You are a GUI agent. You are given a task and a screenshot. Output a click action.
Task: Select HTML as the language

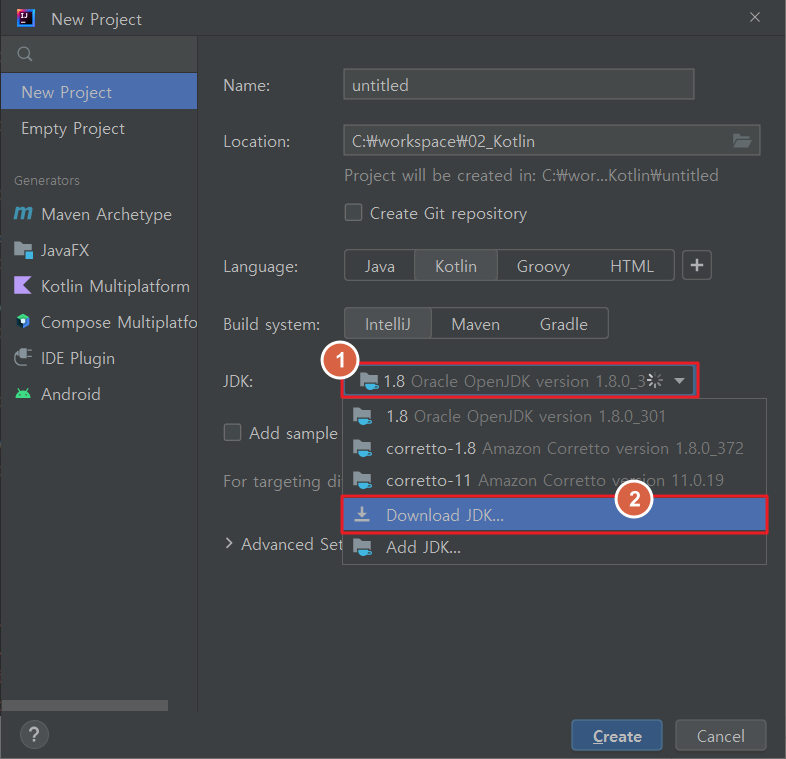[x=632, y=266]
